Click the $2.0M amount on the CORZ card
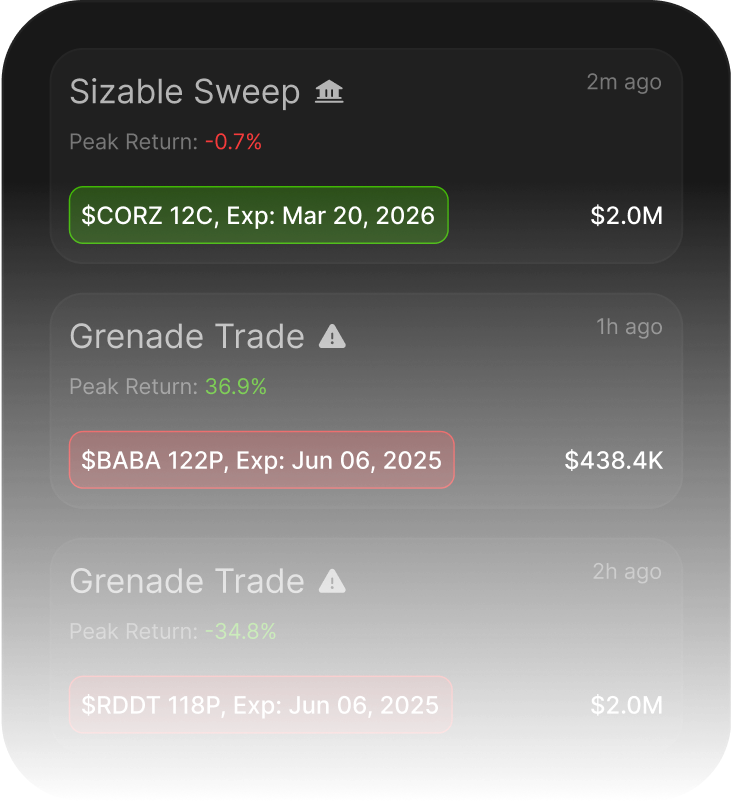The height and width of the screenshot is (802, 731). click(x=626, y=215)
